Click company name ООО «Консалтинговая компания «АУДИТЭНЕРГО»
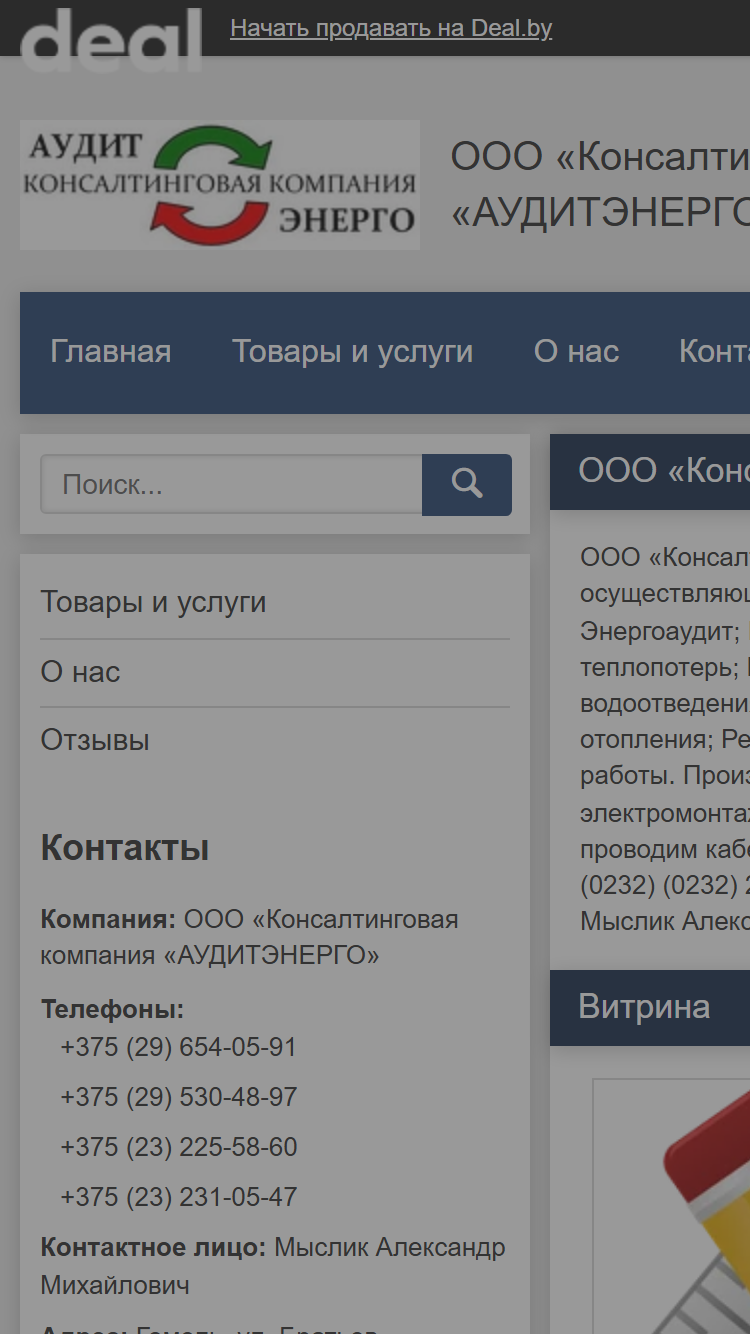 pyautogui.click(x=250, y=937)
